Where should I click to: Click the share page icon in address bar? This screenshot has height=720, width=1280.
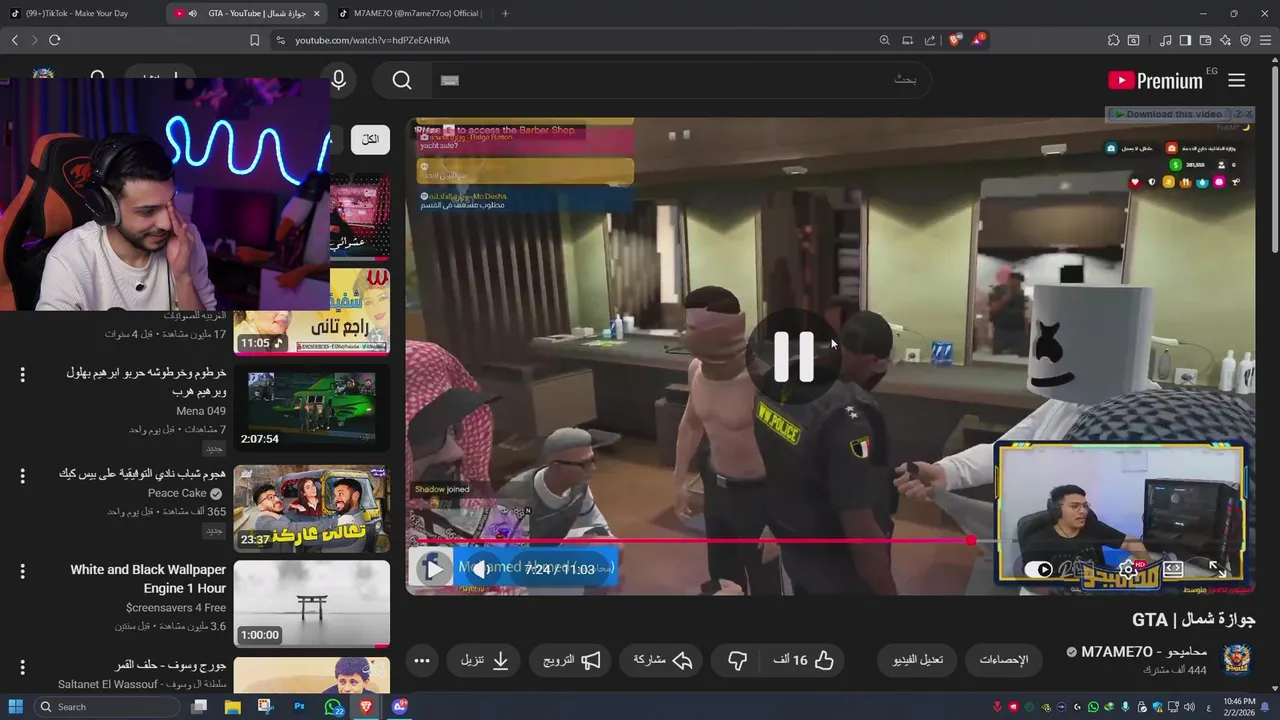click(x=930, y=40)
